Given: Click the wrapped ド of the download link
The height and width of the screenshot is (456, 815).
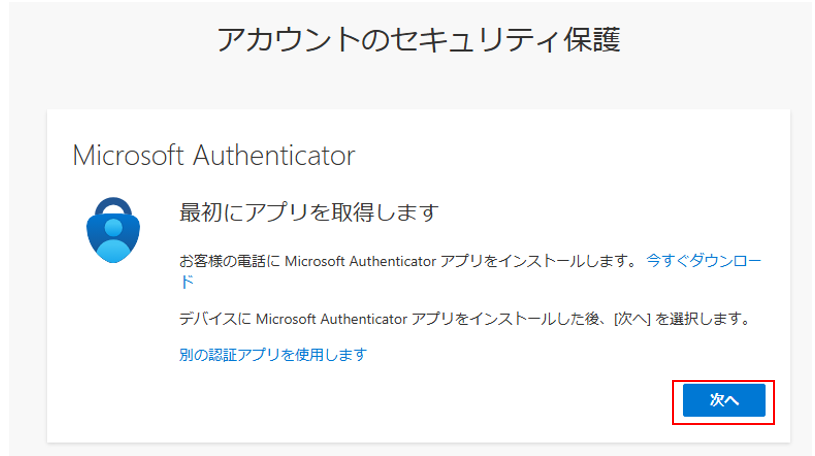Looking at the screenshot, I should tap(187, 281).
